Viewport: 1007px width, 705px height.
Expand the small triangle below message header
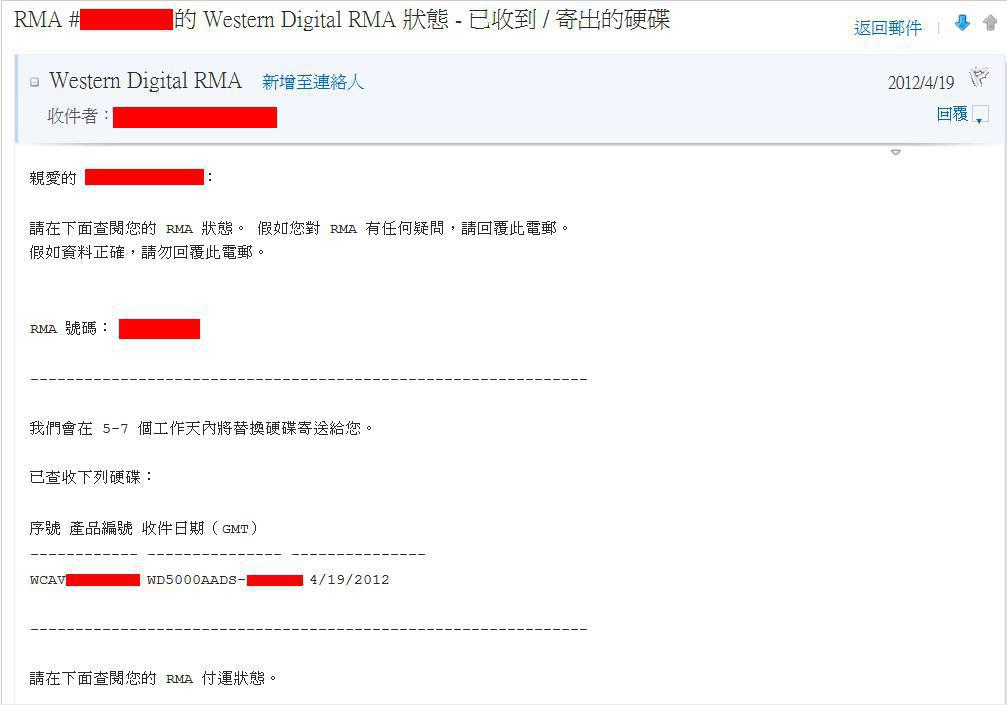coord(896,152)
